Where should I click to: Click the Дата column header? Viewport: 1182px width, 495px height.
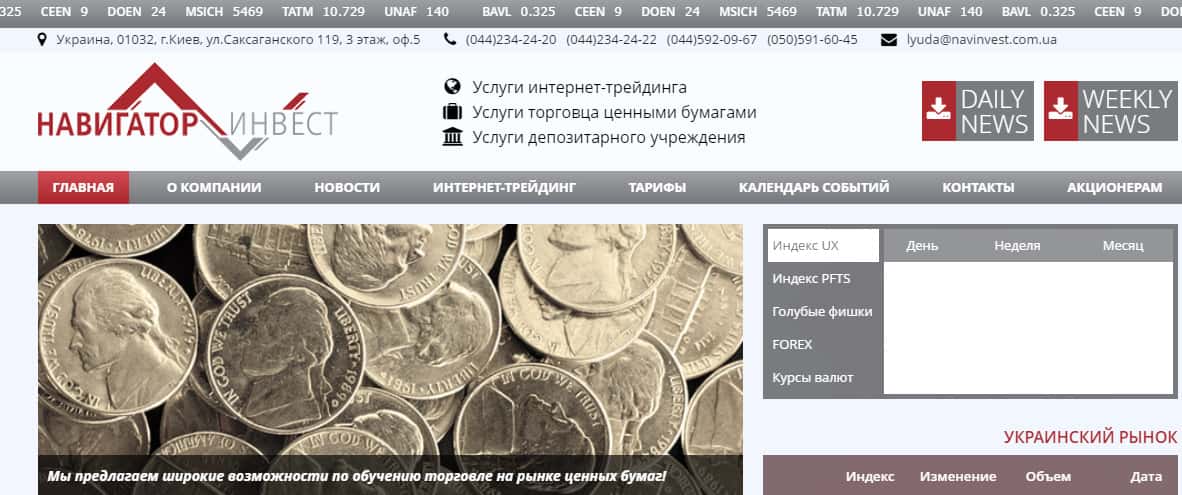1146,477
